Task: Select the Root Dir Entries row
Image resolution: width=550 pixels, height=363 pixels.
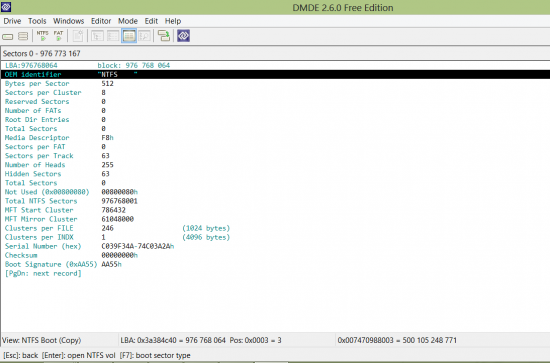Action: point(275,120)
